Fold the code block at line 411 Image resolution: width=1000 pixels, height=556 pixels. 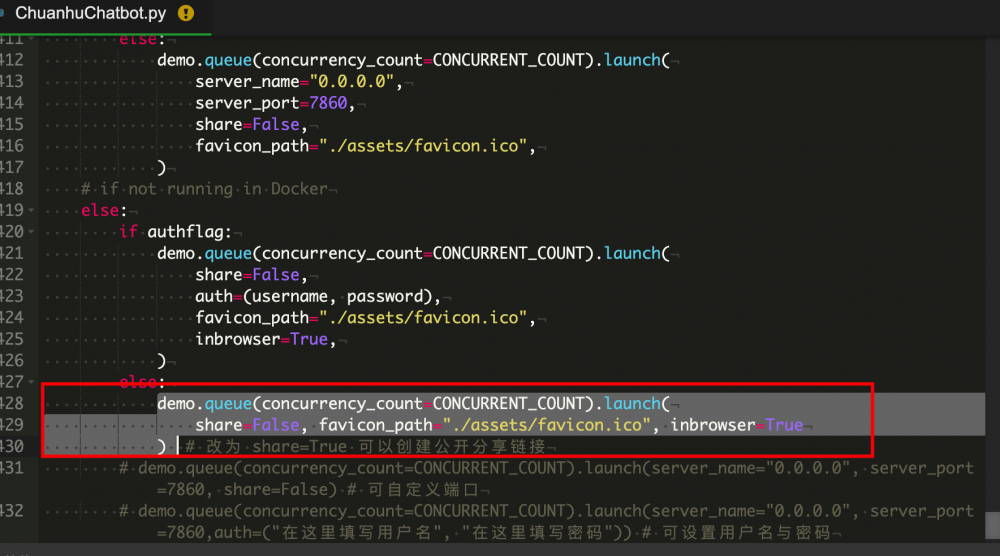click(x=32, y=40)
